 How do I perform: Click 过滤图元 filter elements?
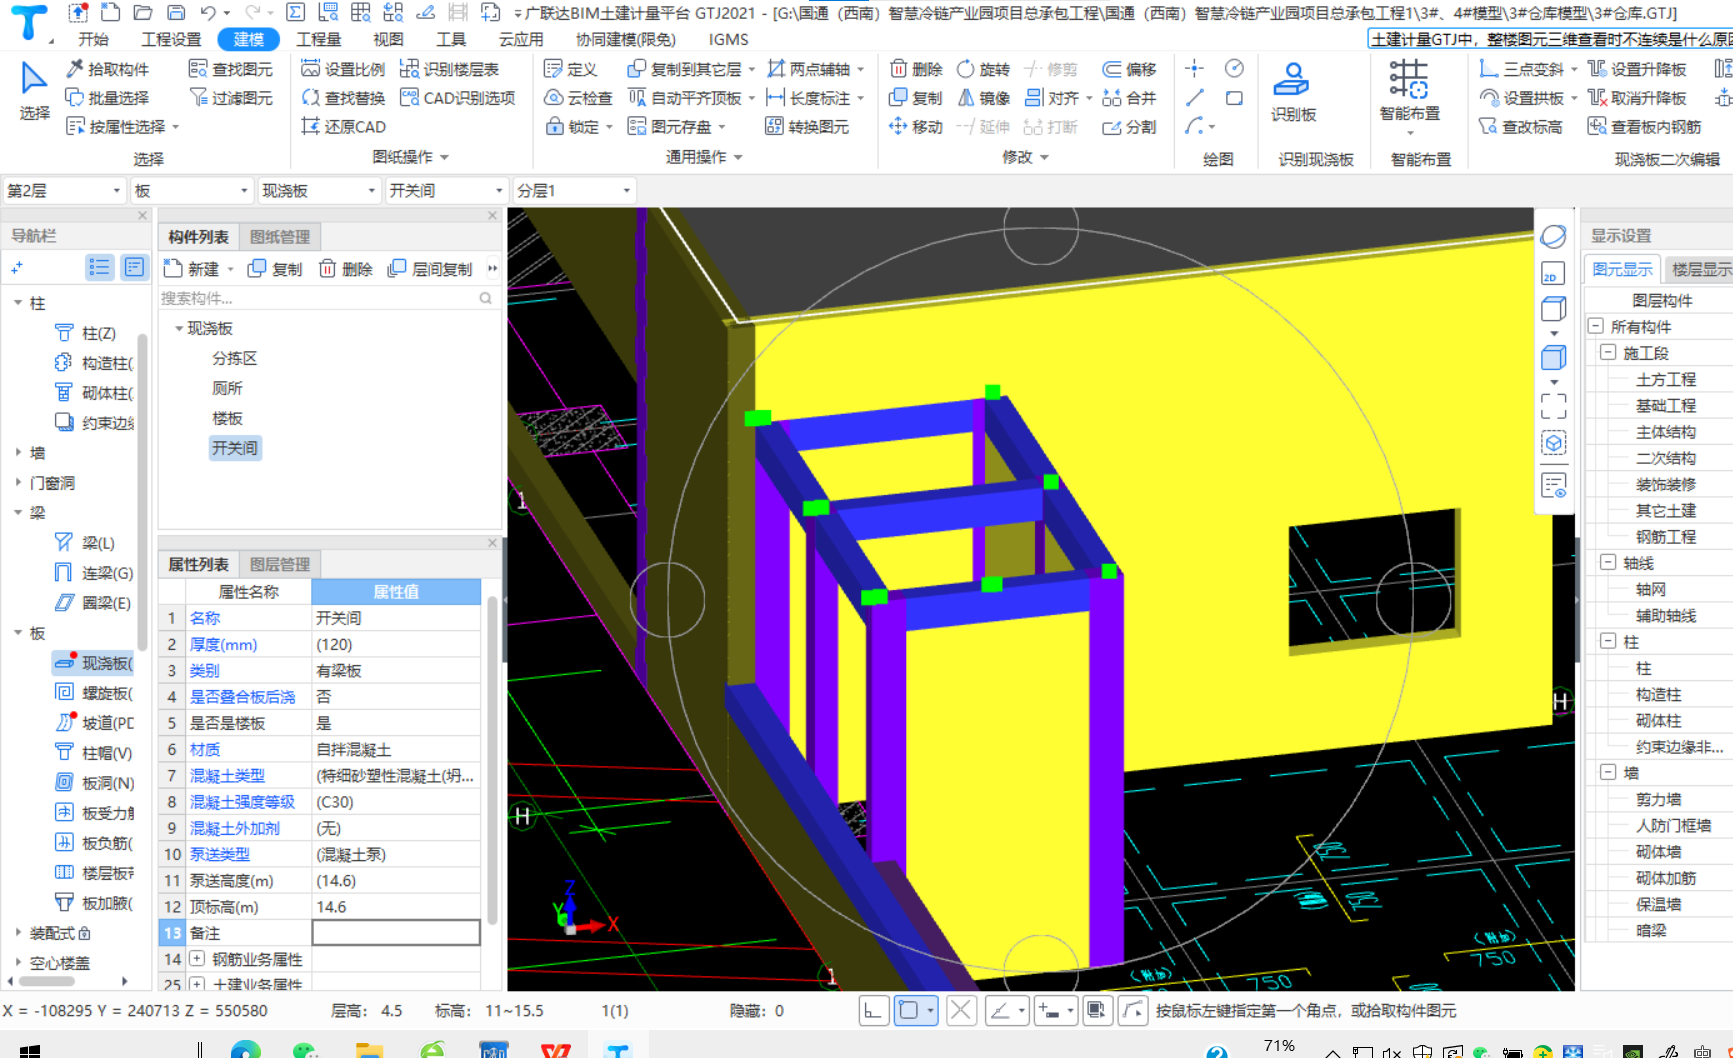[231, 98]
